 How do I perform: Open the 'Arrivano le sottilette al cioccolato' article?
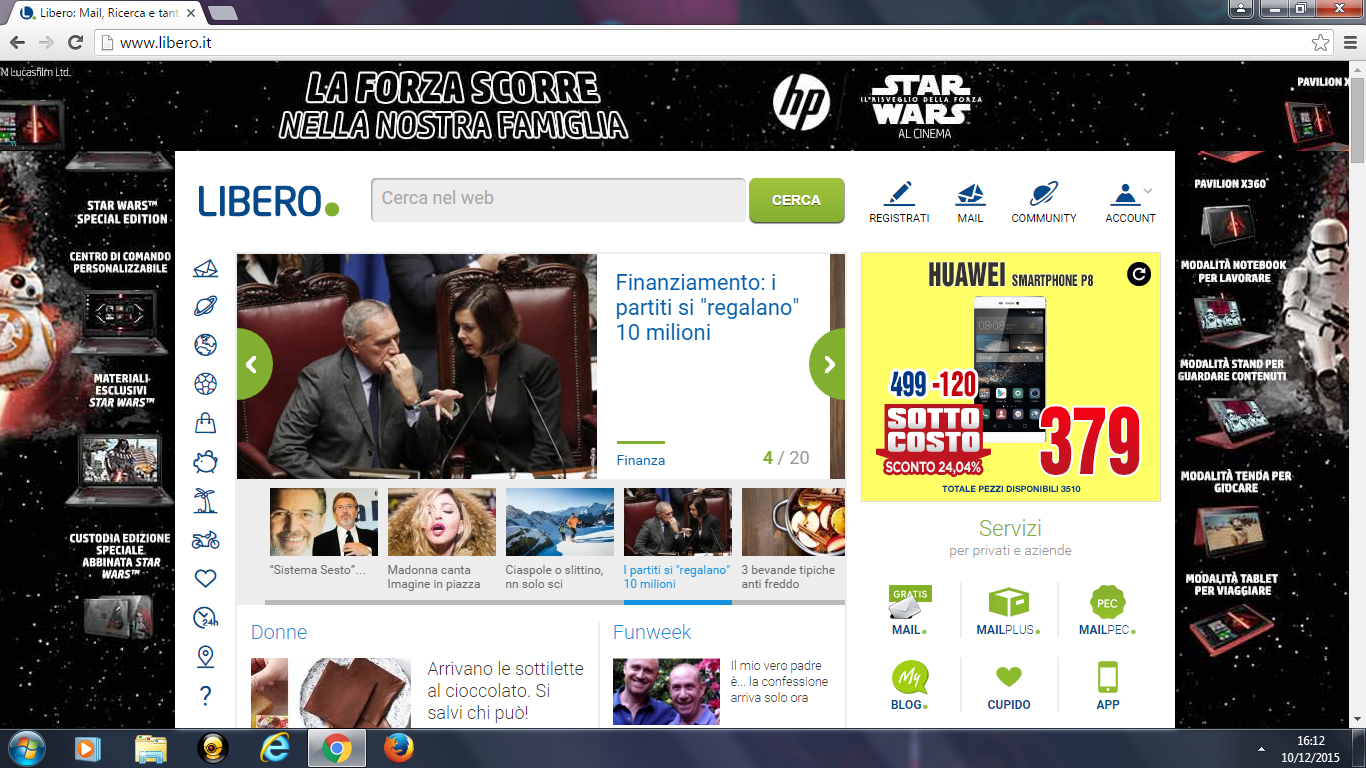[505, 690]
